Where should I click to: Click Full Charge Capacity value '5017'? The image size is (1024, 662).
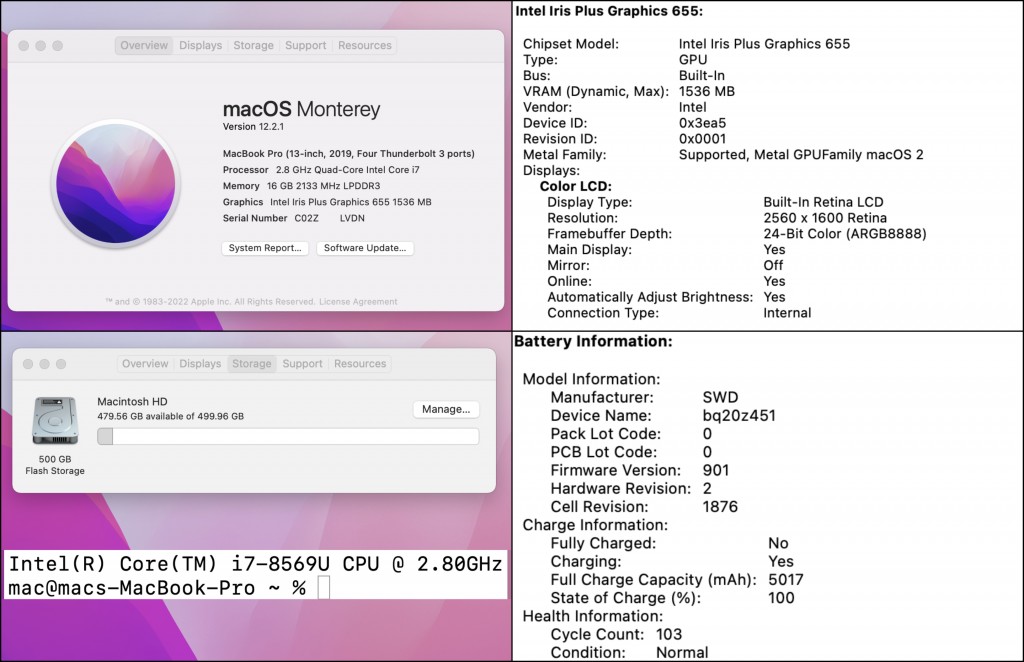(x=786, y=580)
